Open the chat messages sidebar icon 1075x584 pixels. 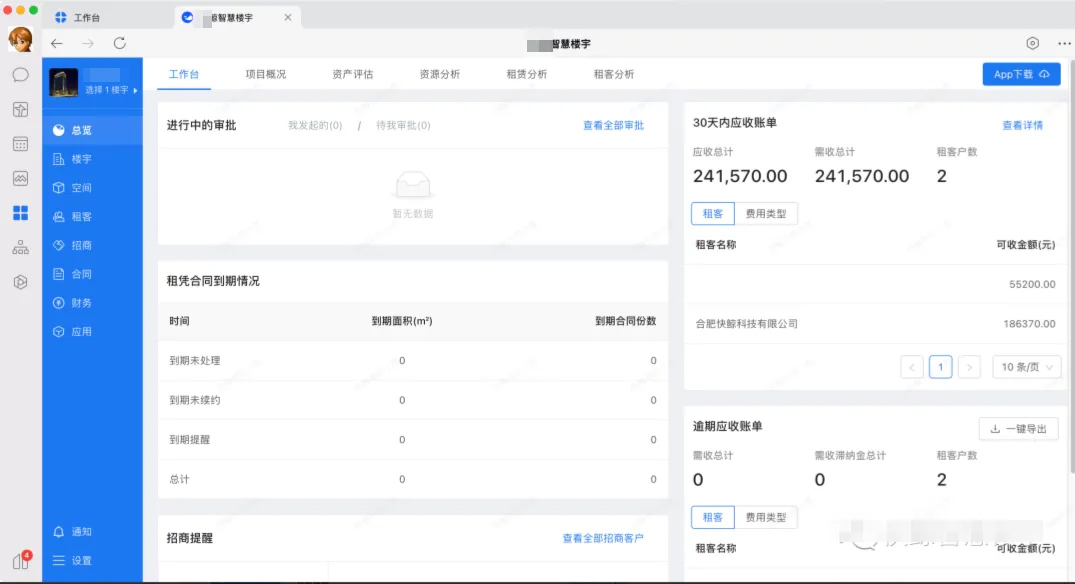(21, 75)
